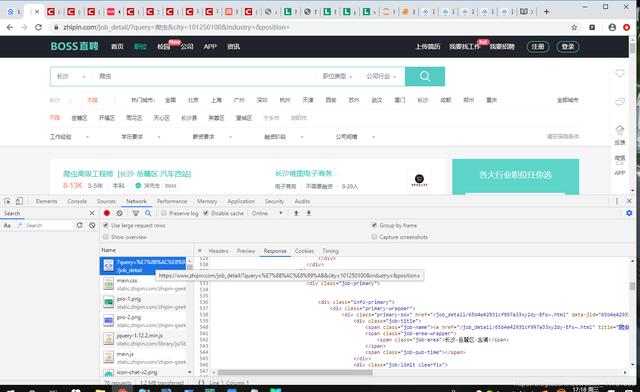
Task: Toggle the network filter funnel icon
Action: point(136,213)
